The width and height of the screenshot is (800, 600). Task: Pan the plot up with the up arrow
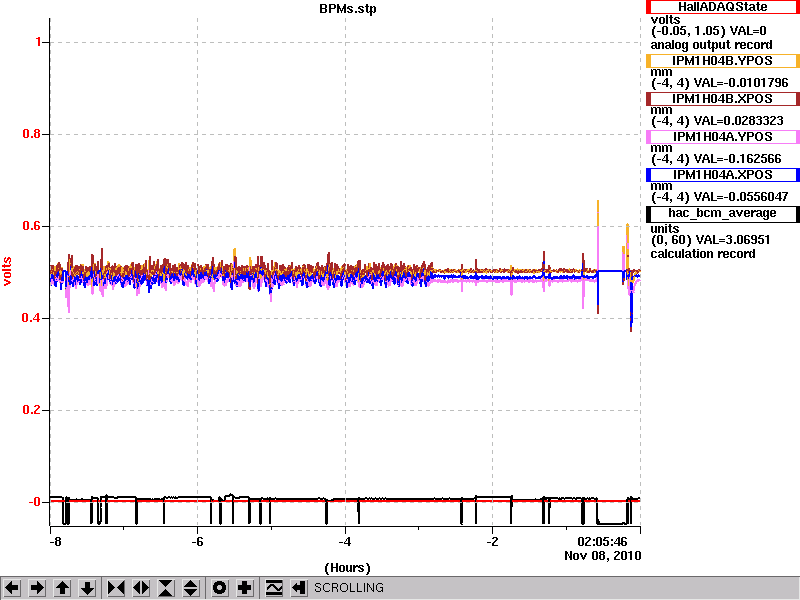coord(62,588)
